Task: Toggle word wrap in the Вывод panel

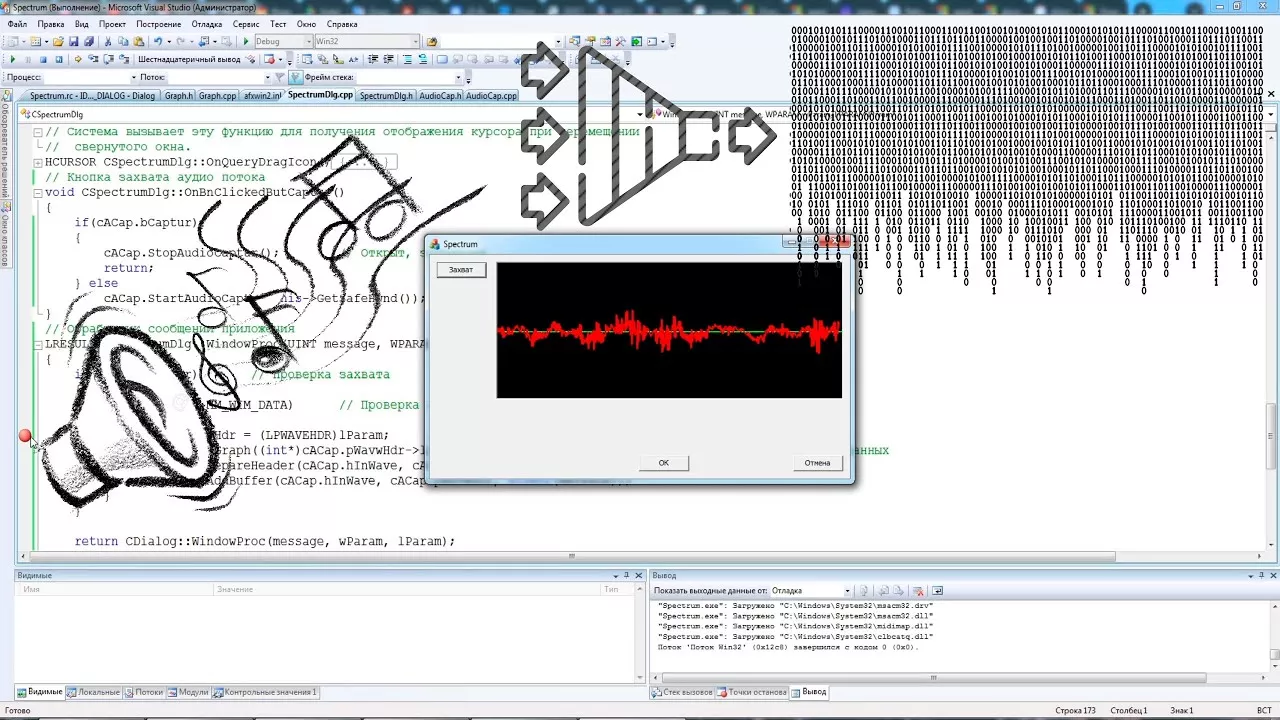Action: click(x=937, y=591)
